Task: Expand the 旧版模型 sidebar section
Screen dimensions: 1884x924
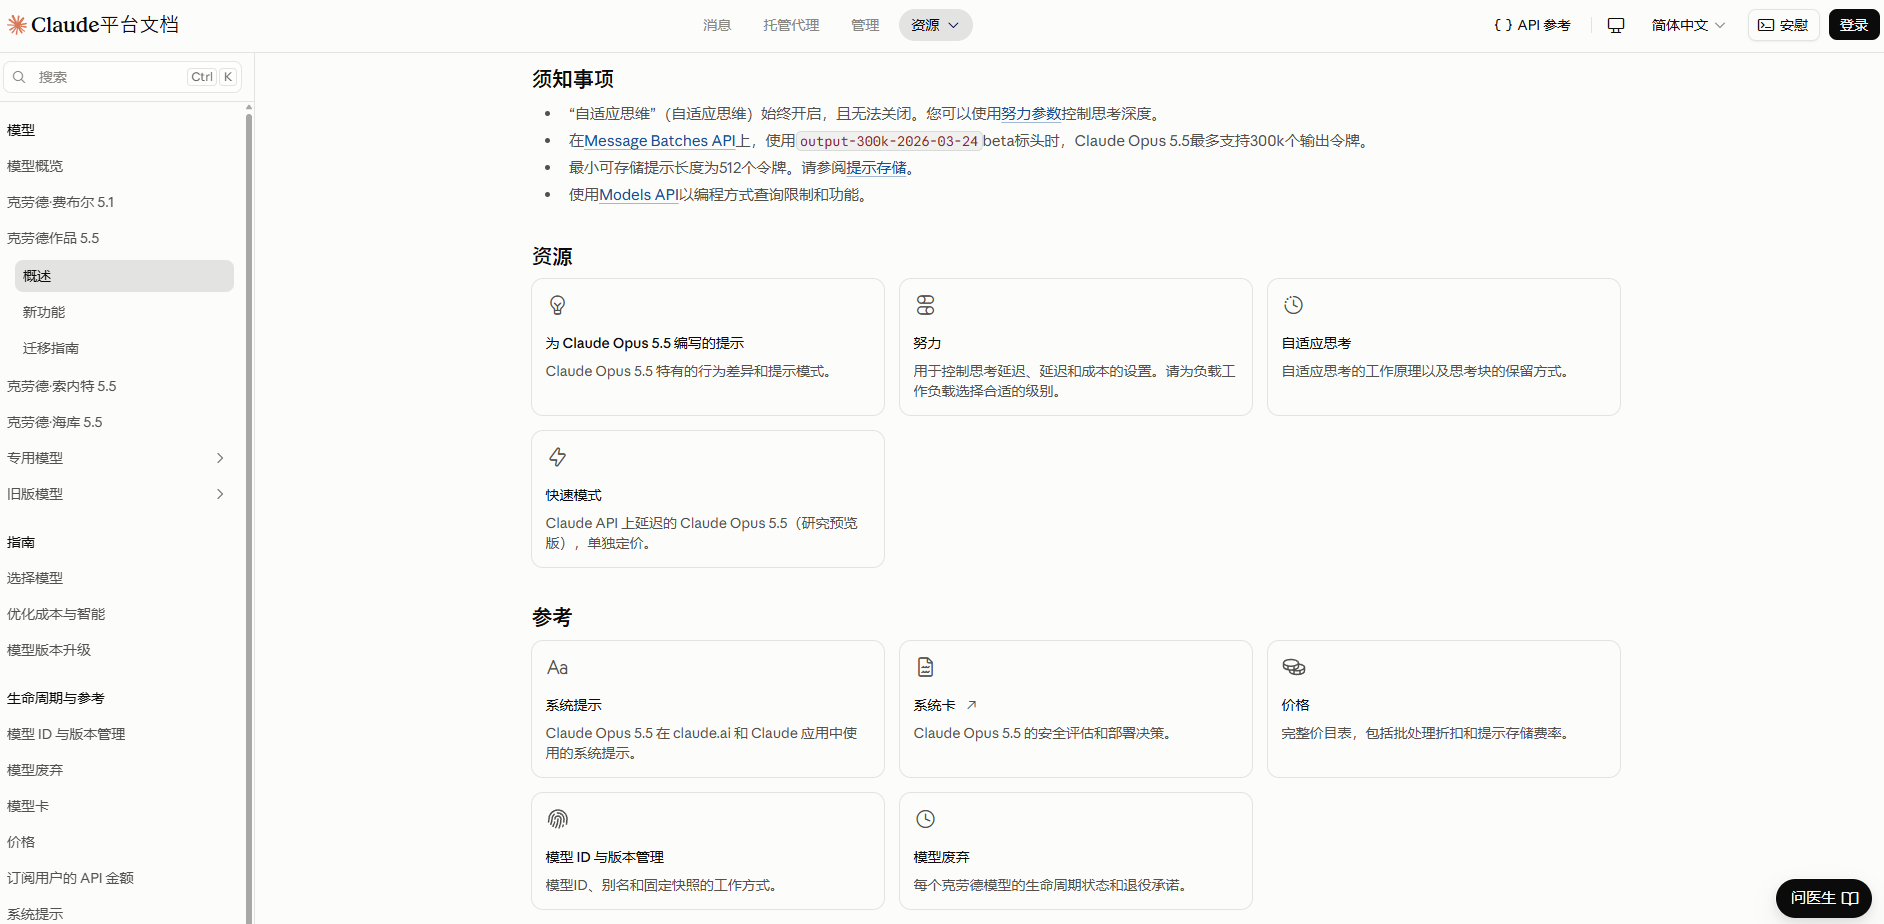Action: pos(220,494)
